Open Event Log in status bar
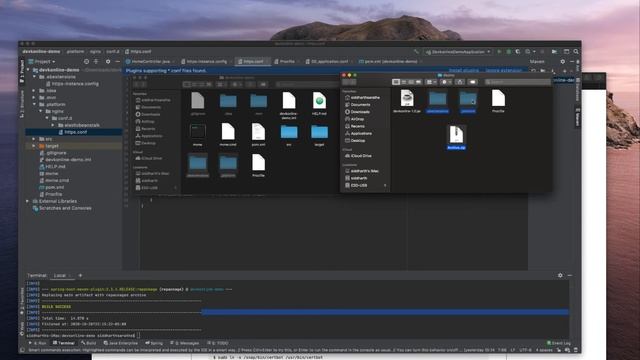The height and width of the screenshot is (360, 640). click(559, 343)
